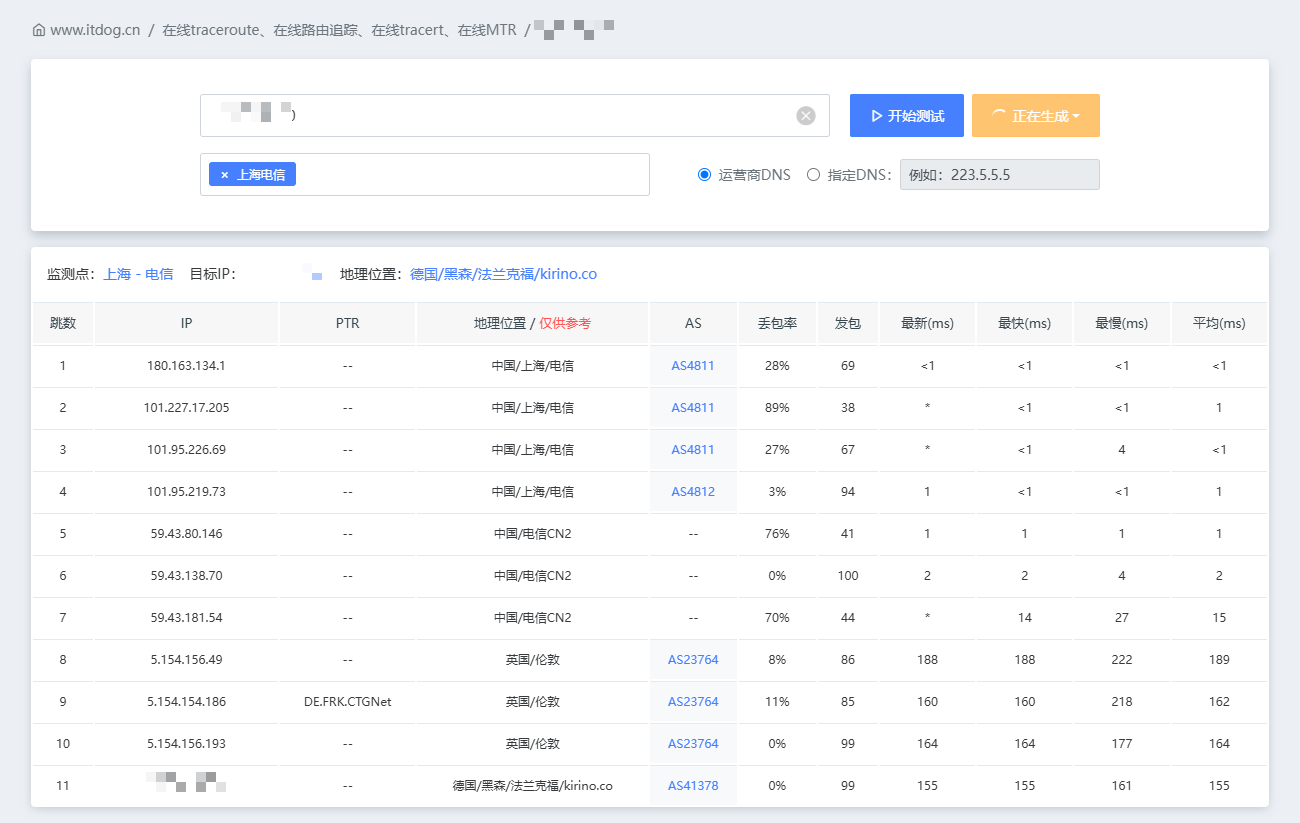Click IP 5.154.156.193

tap(186, 744)
